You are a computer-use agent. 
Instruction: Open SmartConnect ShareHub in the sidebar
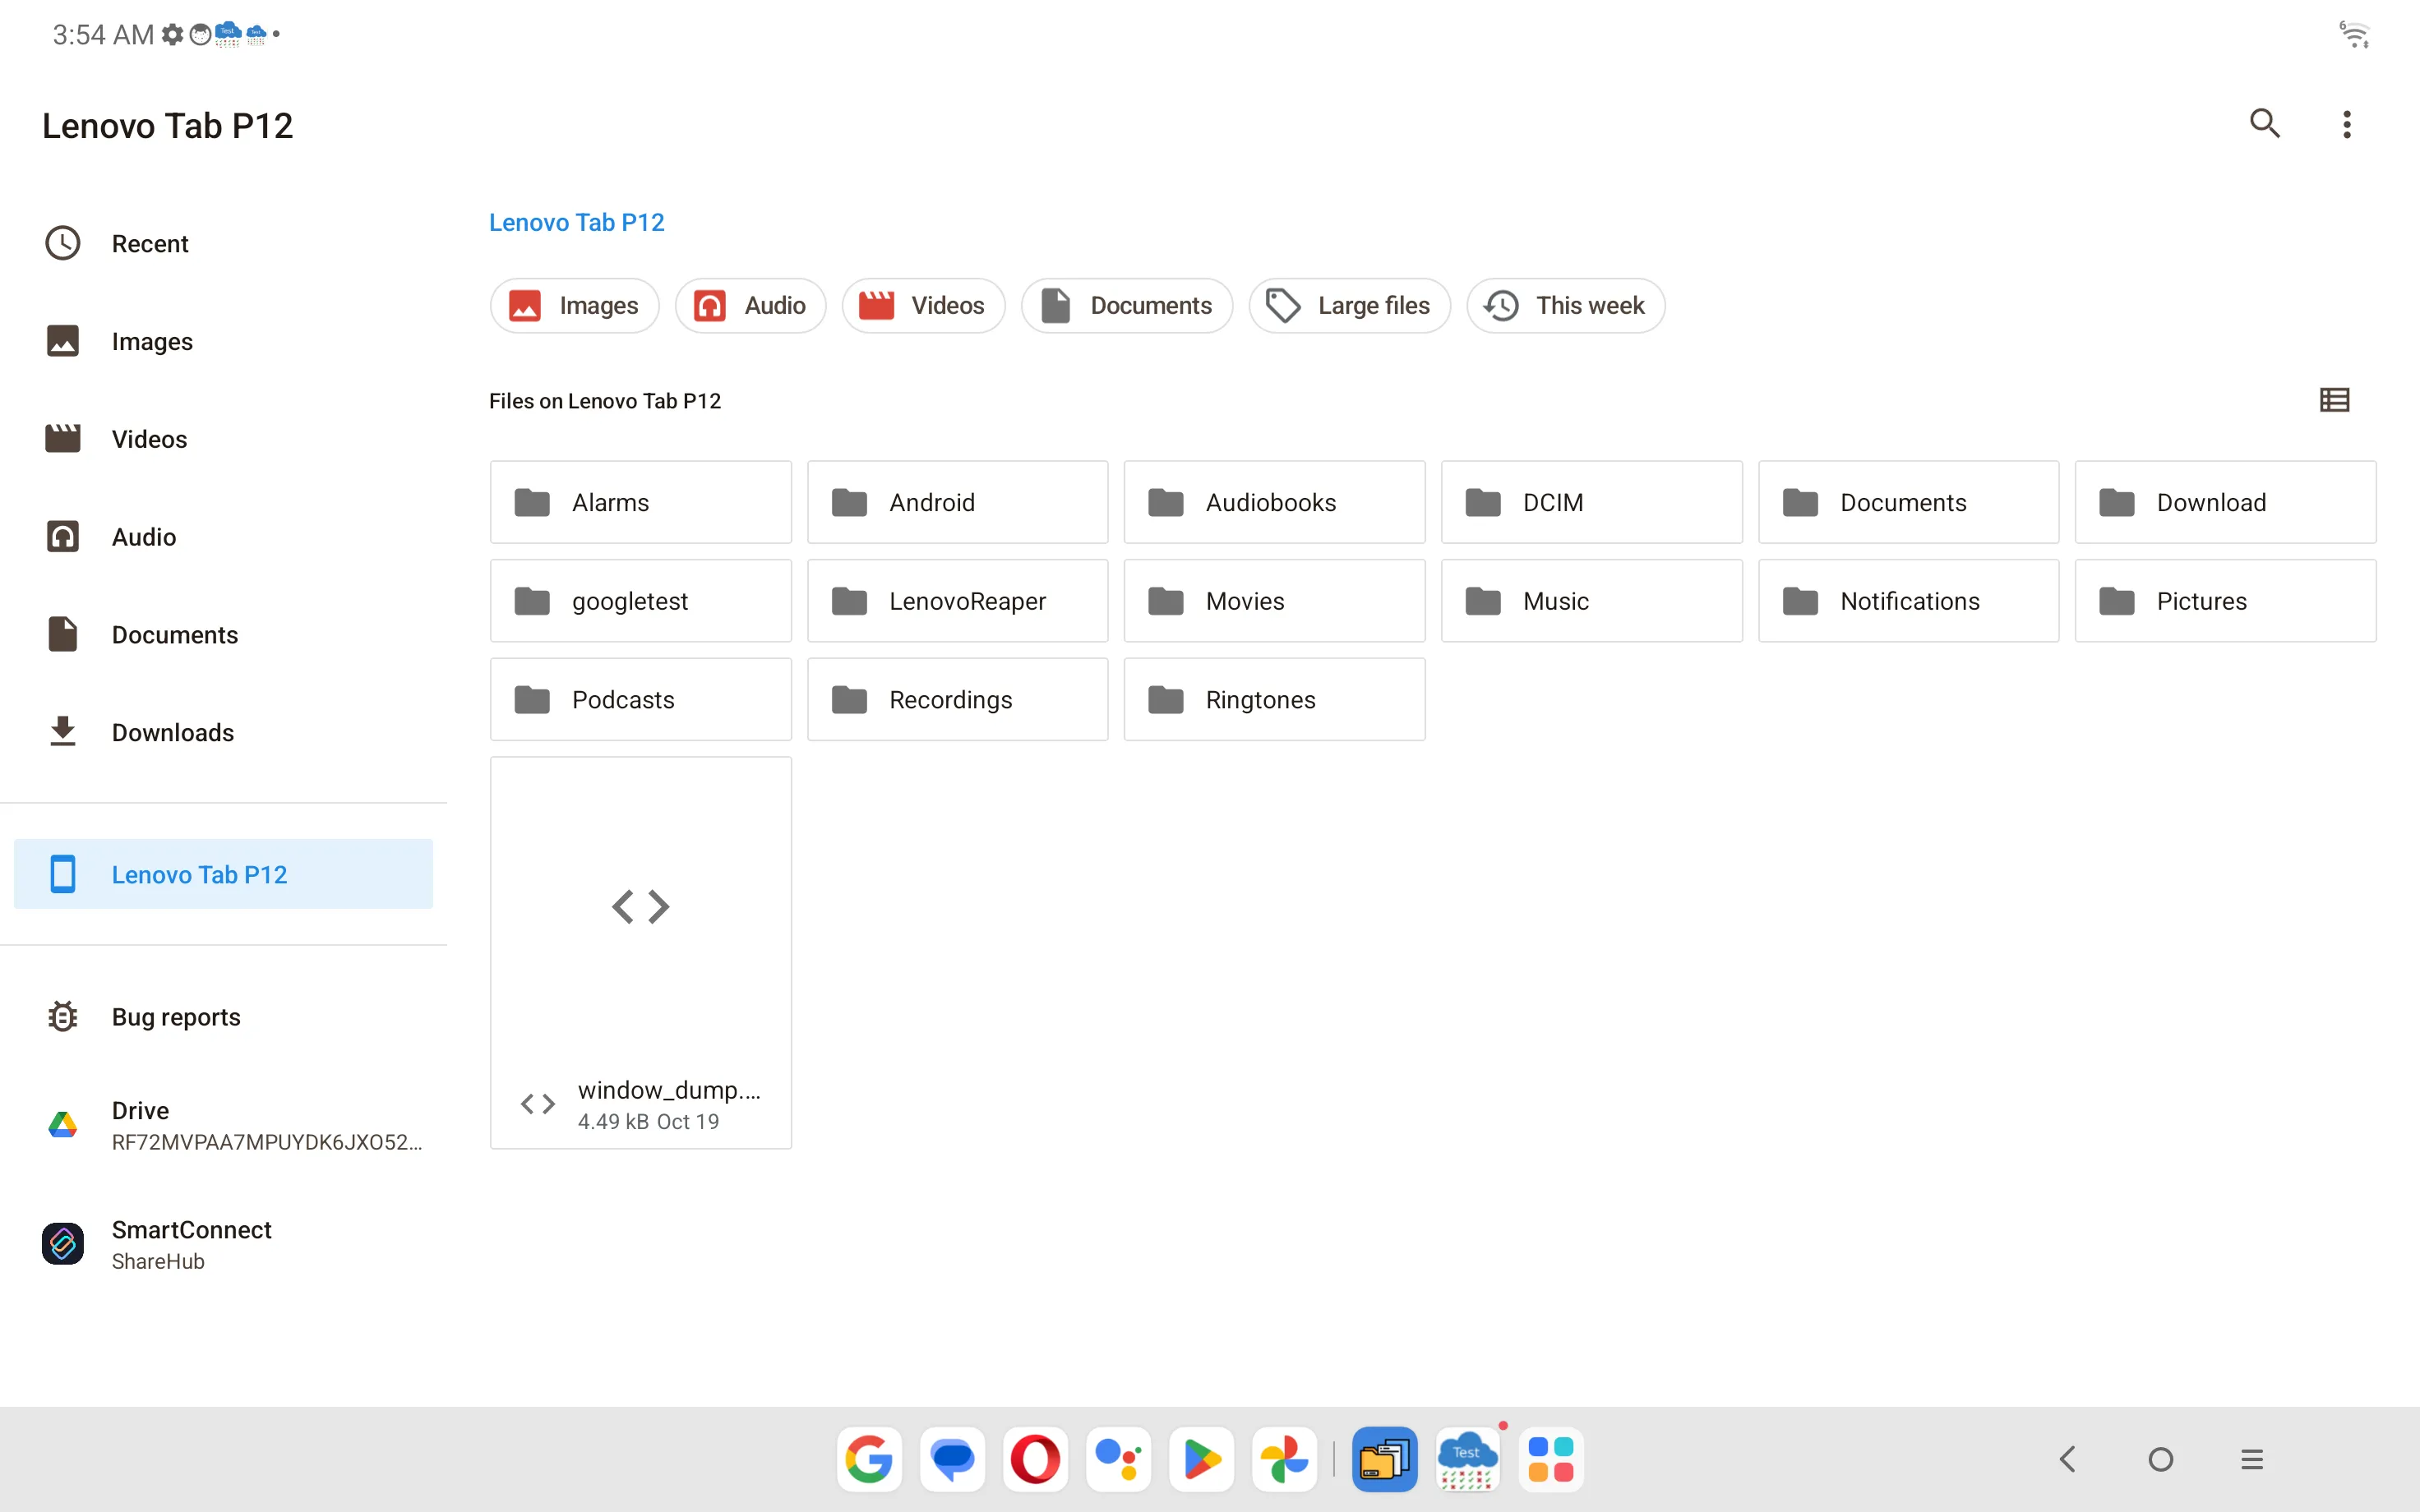223,1244
